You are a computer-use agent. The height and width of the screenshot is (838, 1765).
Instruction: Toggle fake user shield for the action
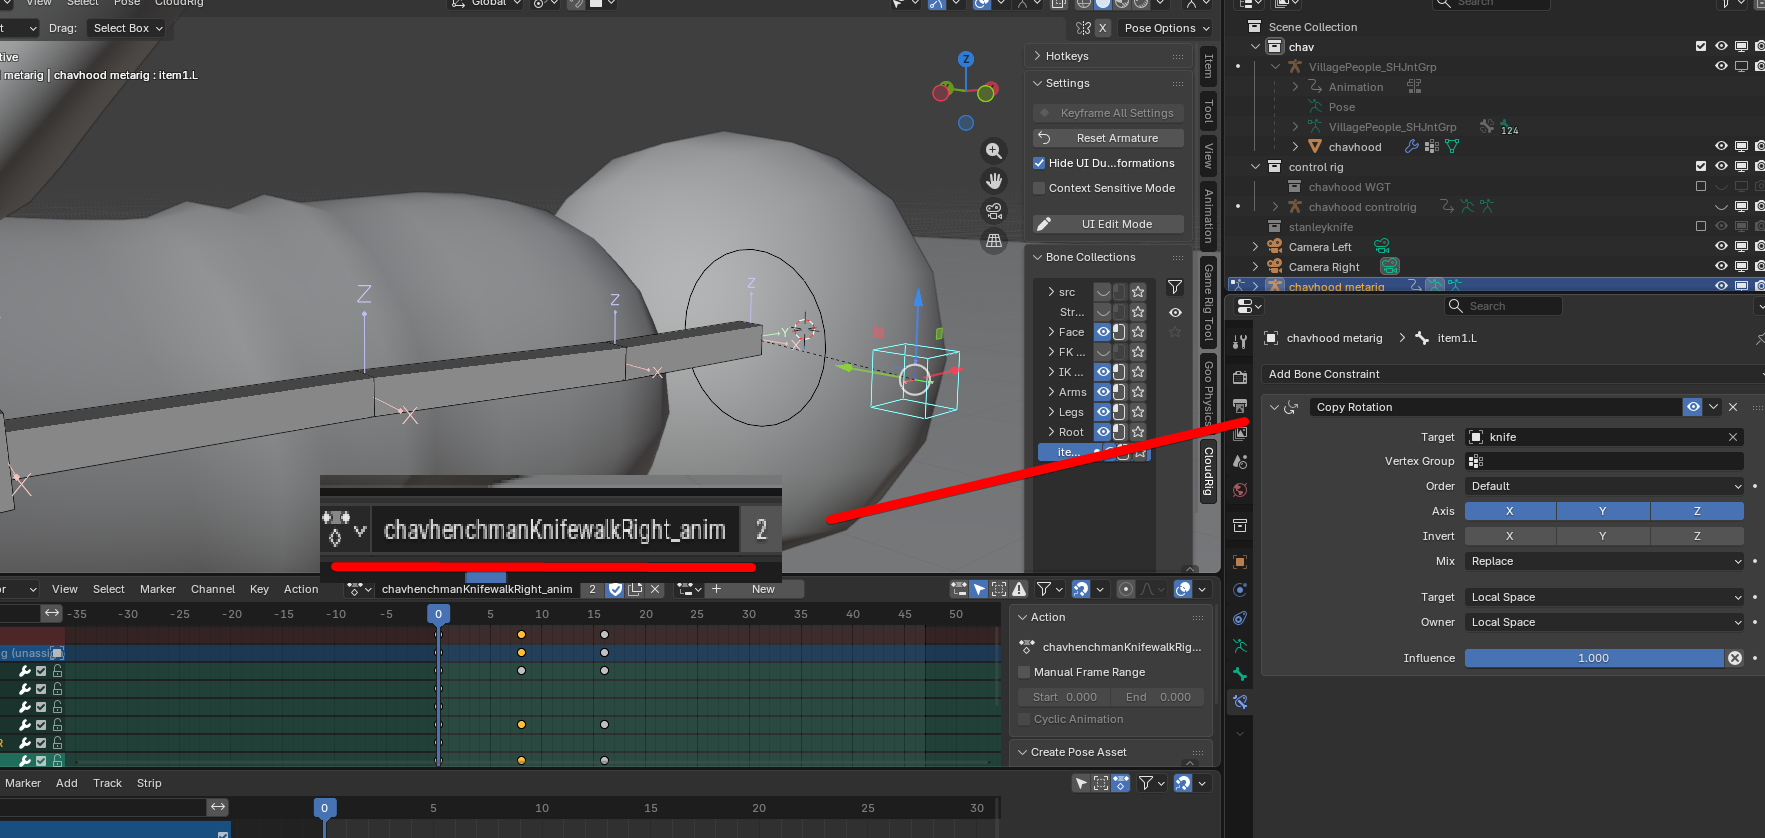[615, 589]
